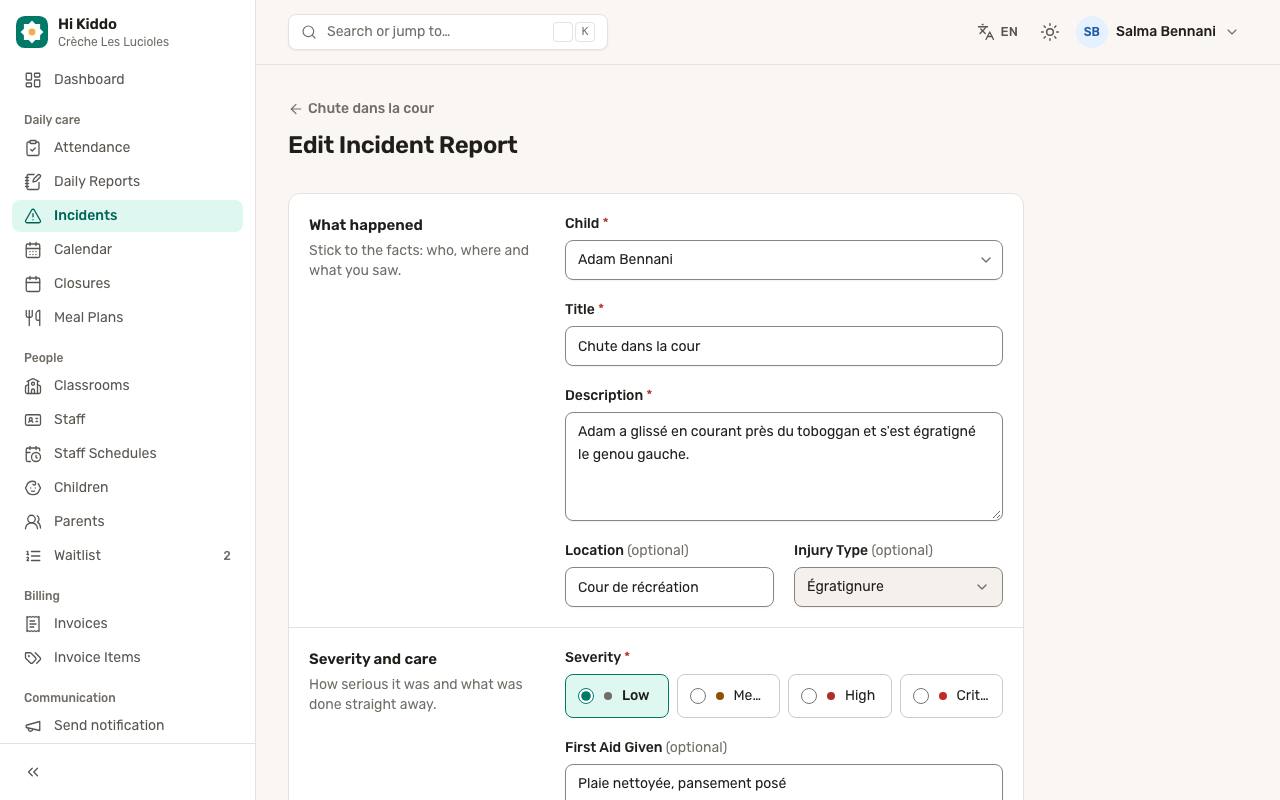
Task: Click the Invoices link in Billing
Action: [x=127, y=624]
